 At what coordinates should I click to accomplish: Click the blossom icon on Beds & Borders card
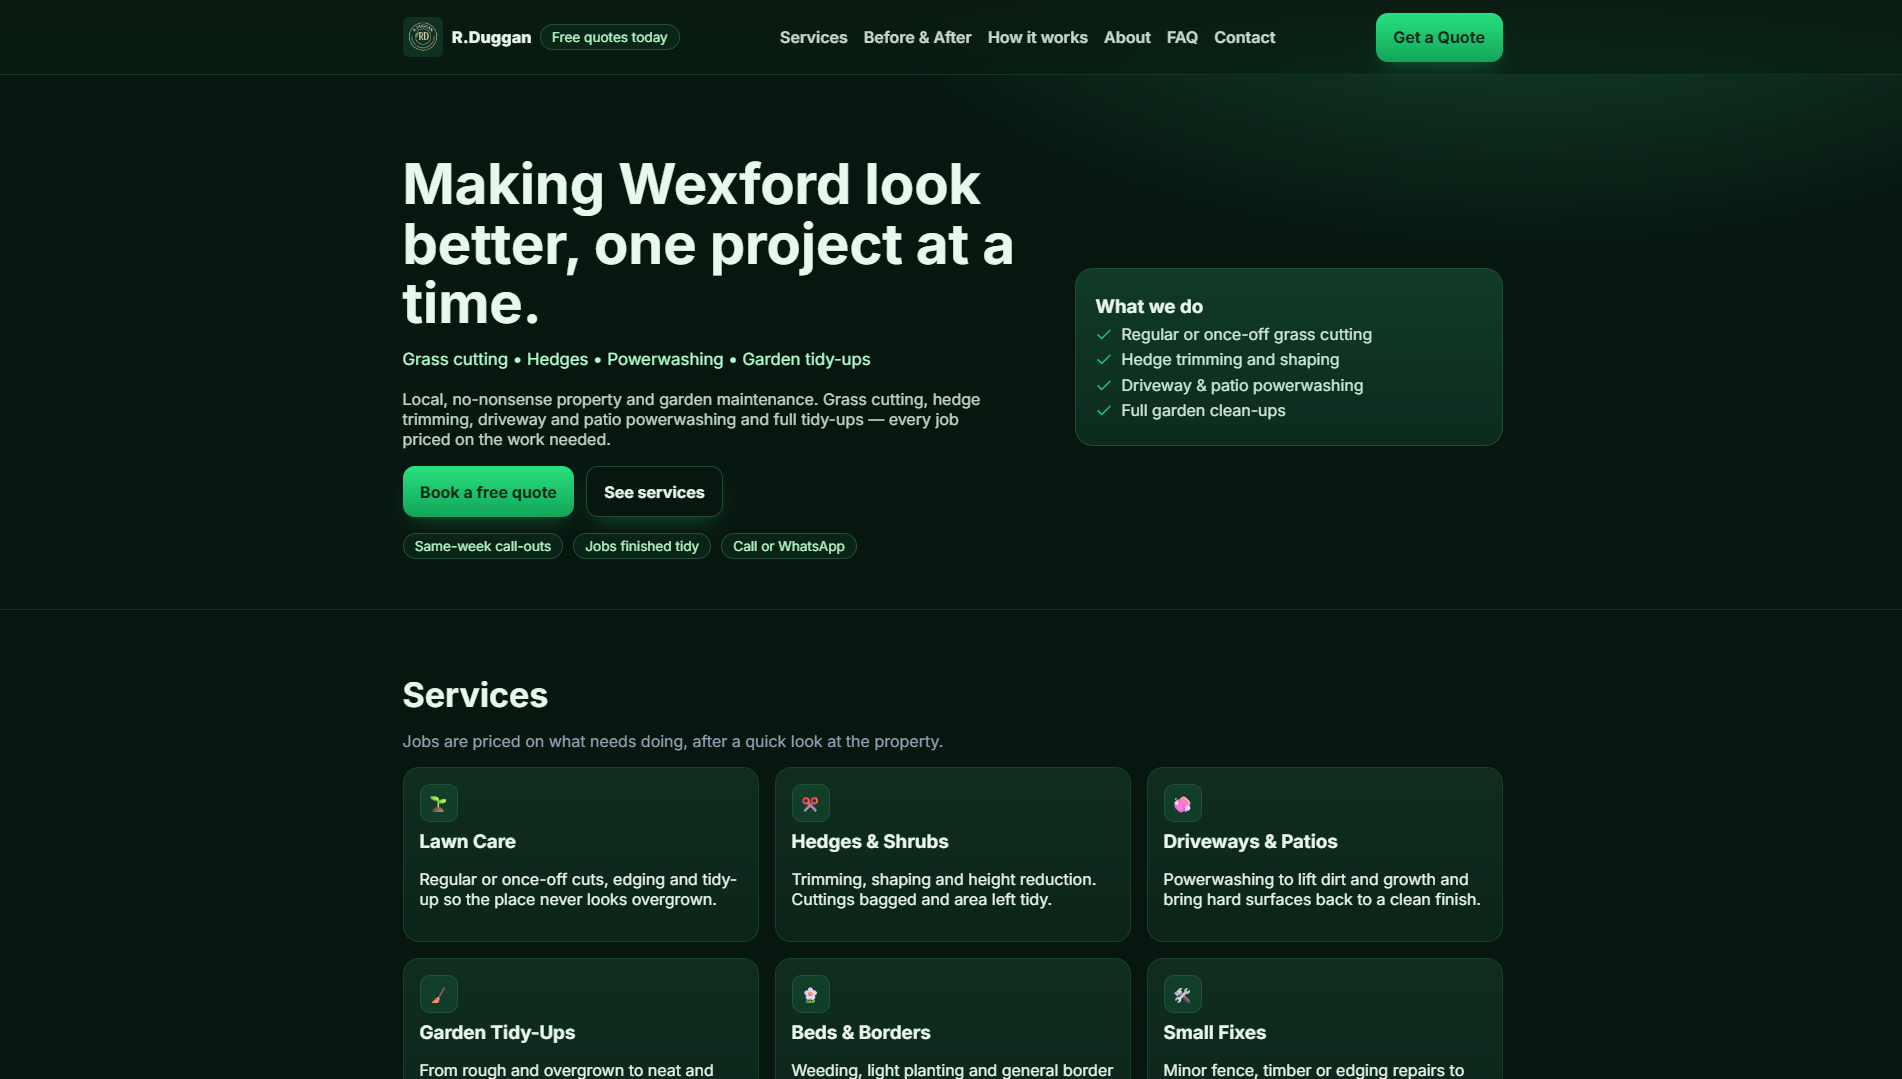click(811, 994)
